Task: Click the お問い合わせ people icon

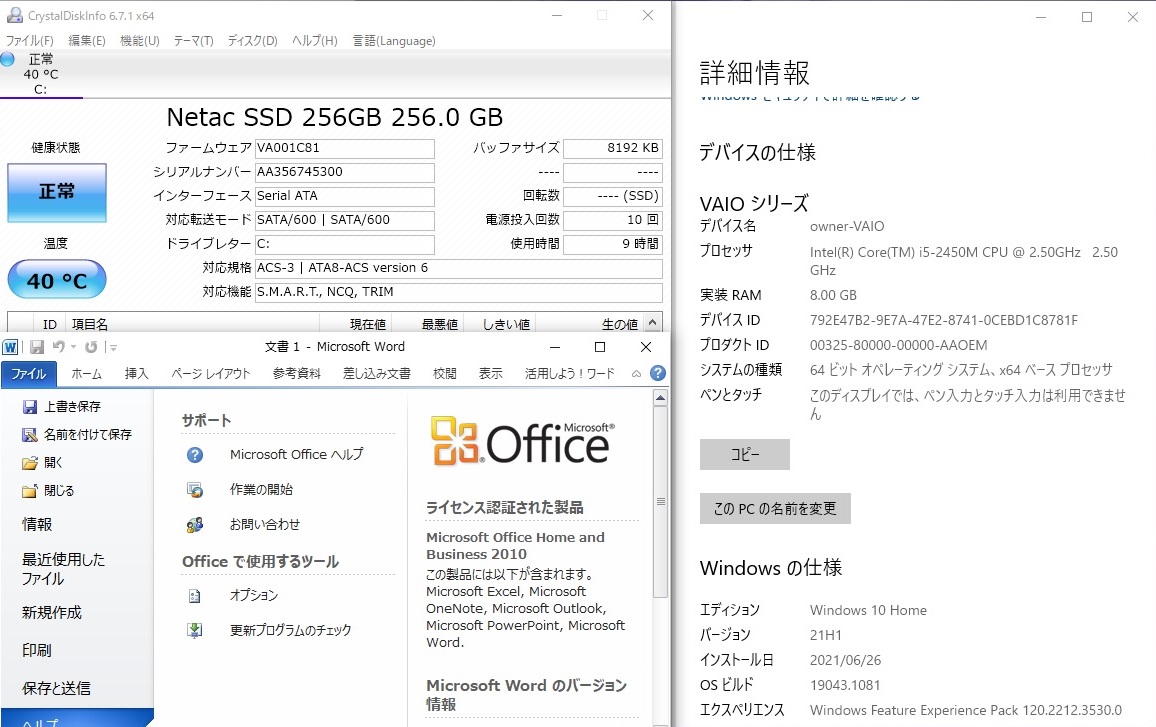Action: (195, 524)
